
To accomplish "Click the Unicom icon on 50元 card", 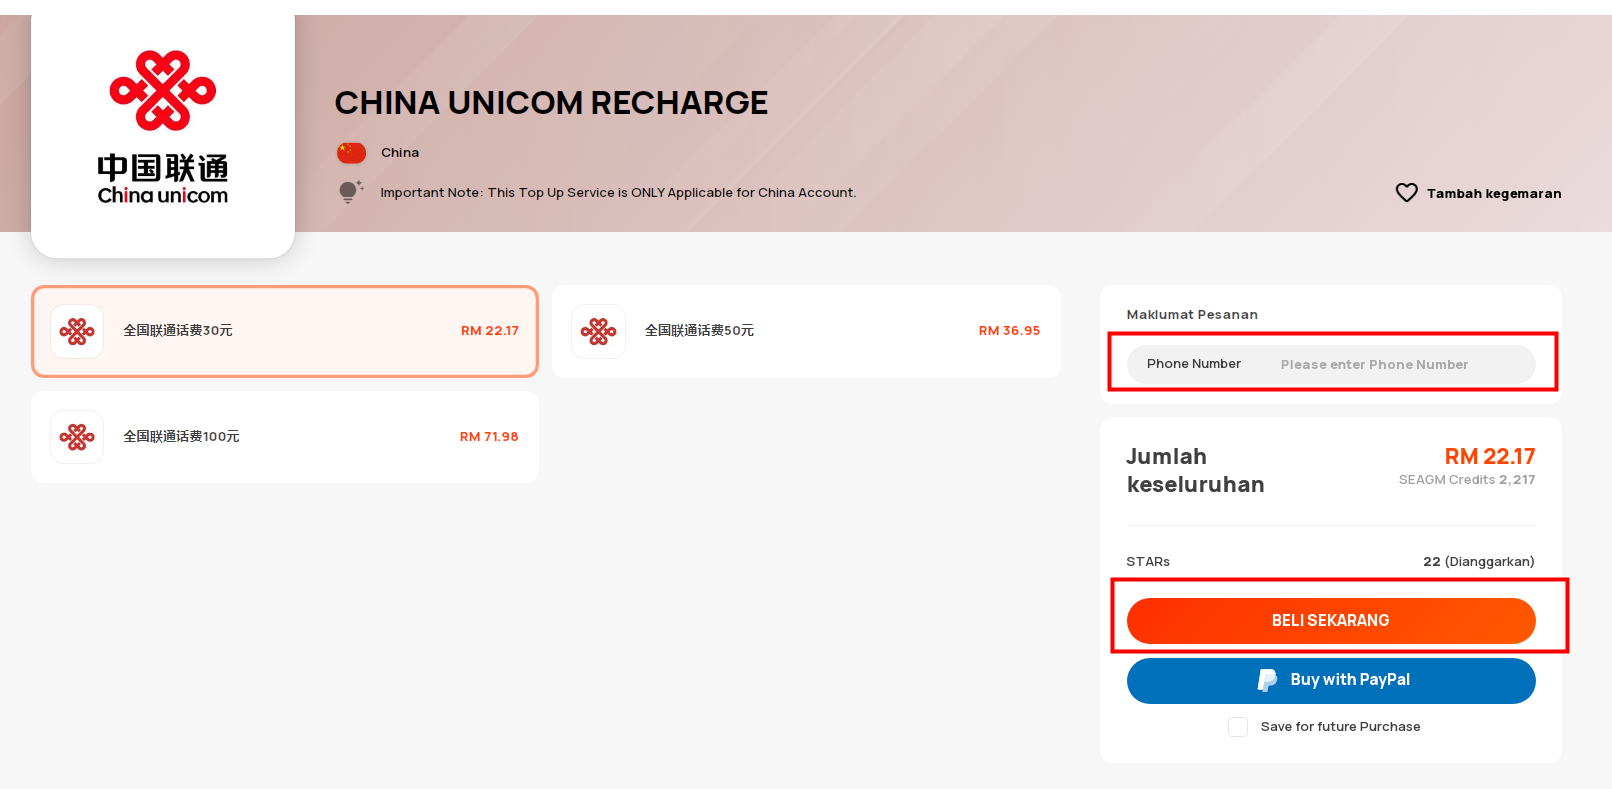I will click(x=598, y=331).
